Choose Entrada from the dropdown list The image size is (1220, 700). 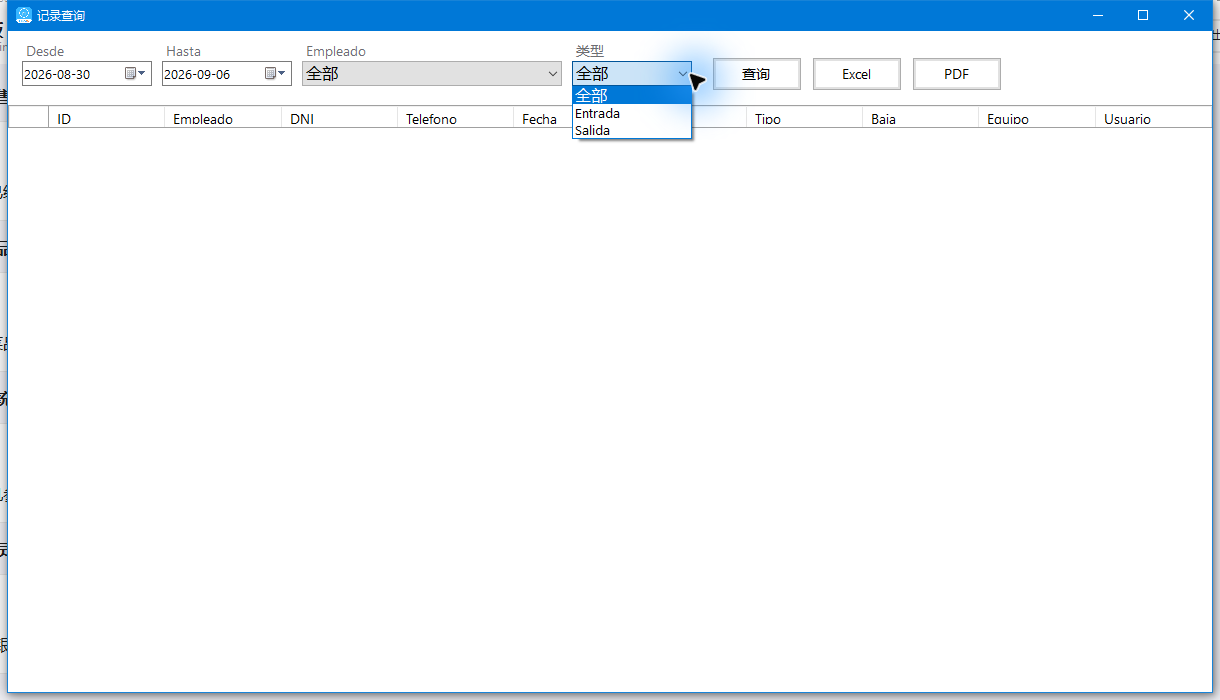point(632,113)
